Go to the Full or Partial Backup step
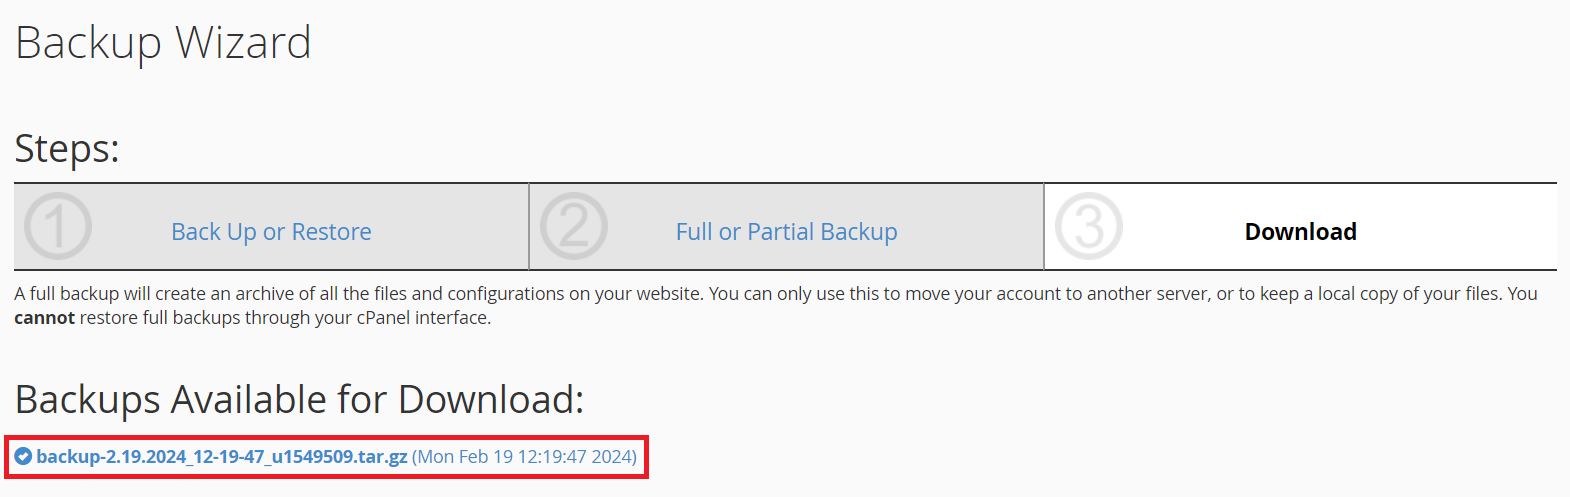 point(786,232)
